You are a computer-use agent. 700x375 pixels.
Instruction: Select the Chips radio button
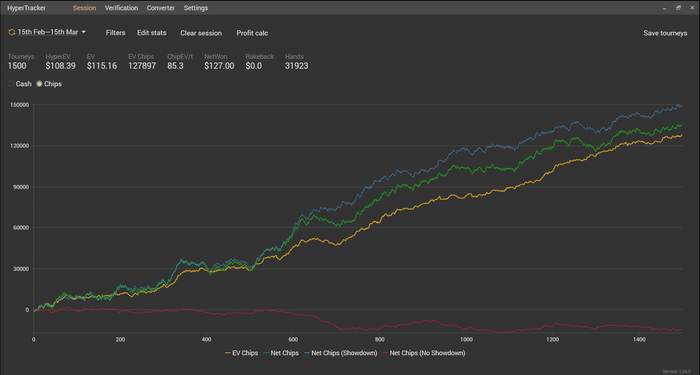tap(39, 84)
